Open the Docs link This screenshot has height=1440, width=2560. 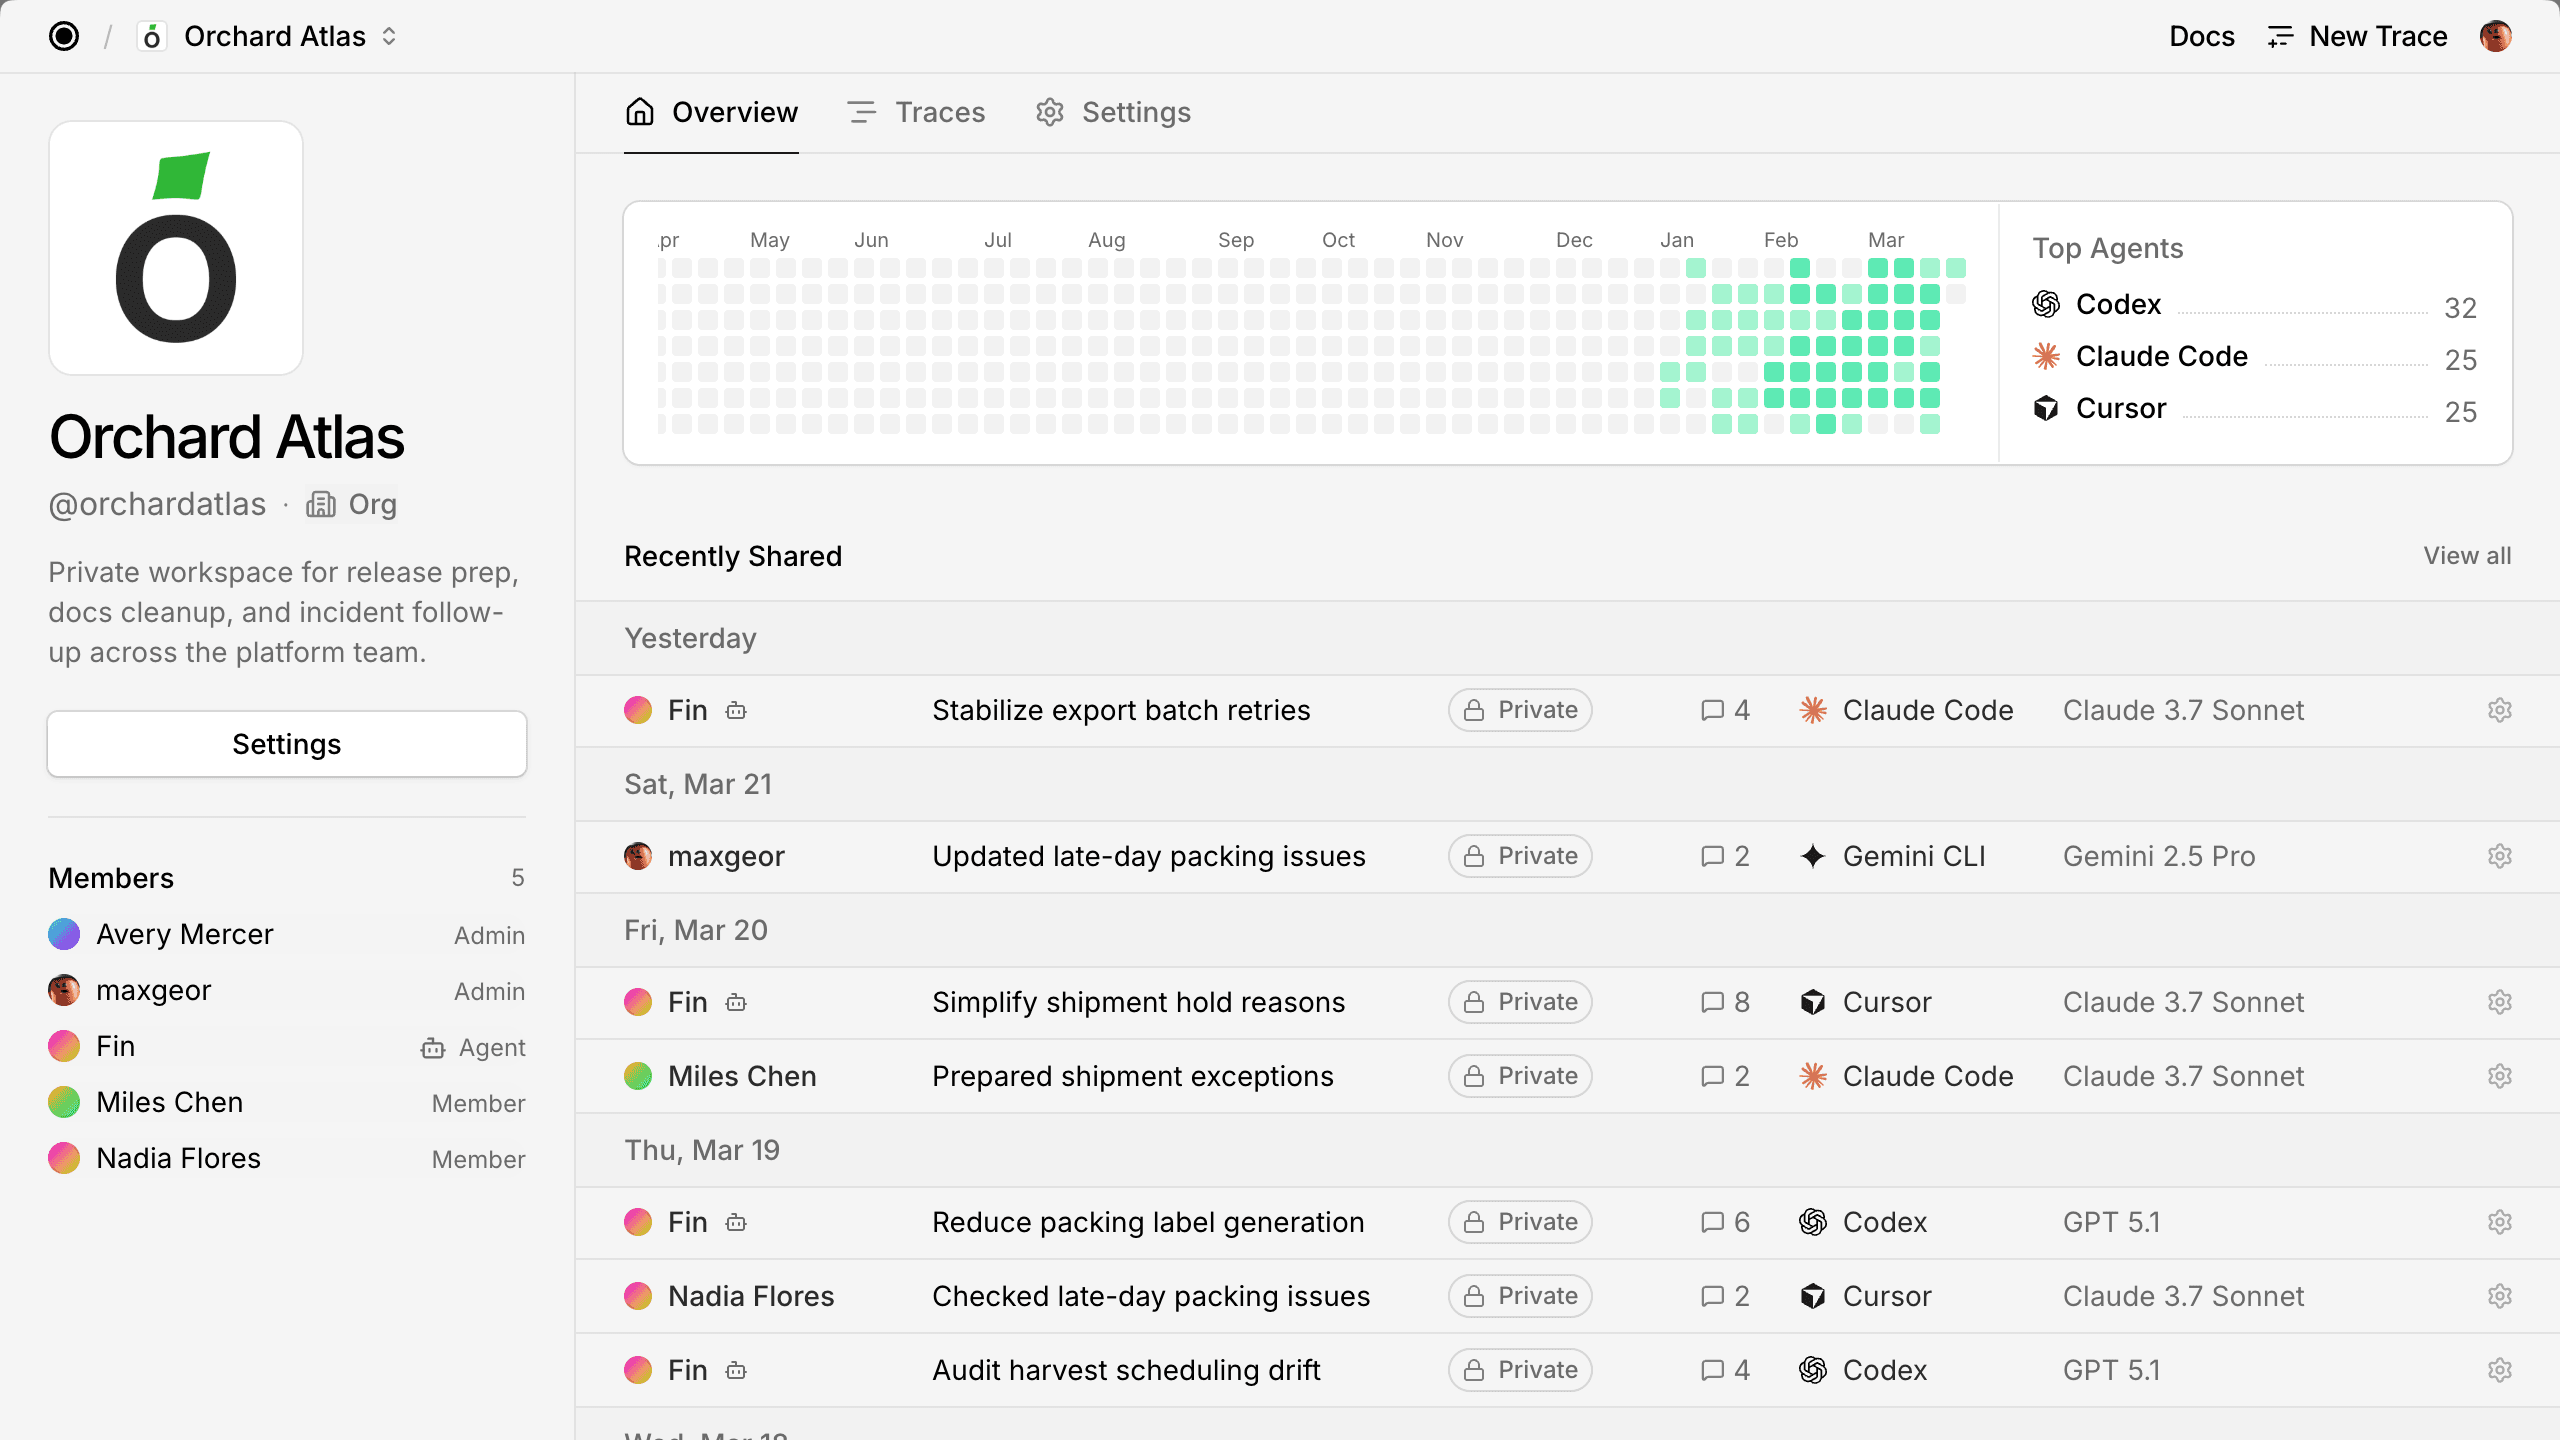[x=2201, y=36]
